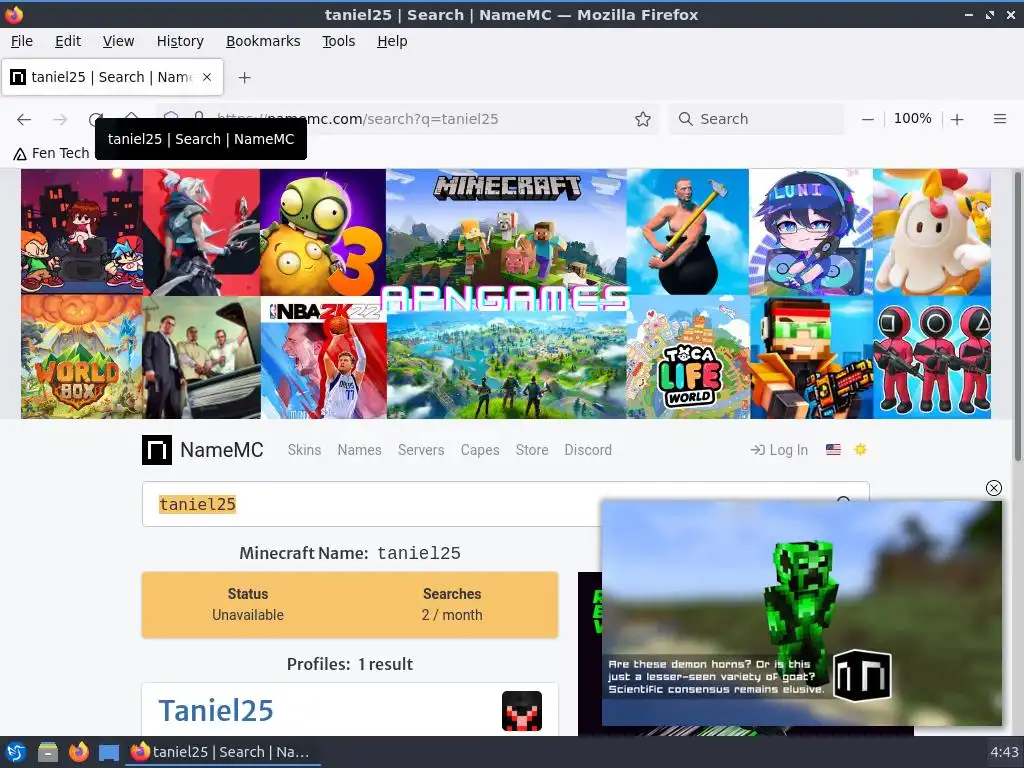This screenshot has height=768, width=1024.
Task: Click the Toca Life World banner thumbnail
Action: click(688, 358)
